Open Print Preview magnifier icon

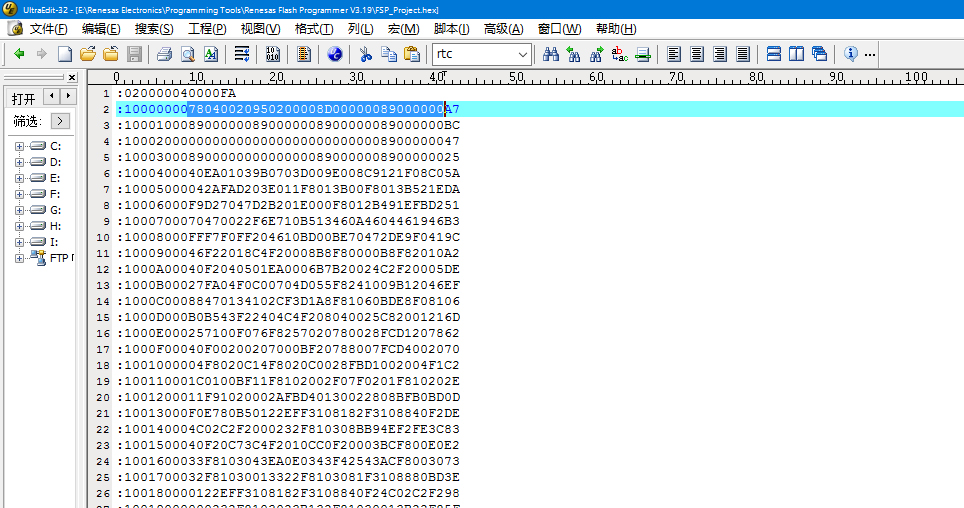(188, 54)
